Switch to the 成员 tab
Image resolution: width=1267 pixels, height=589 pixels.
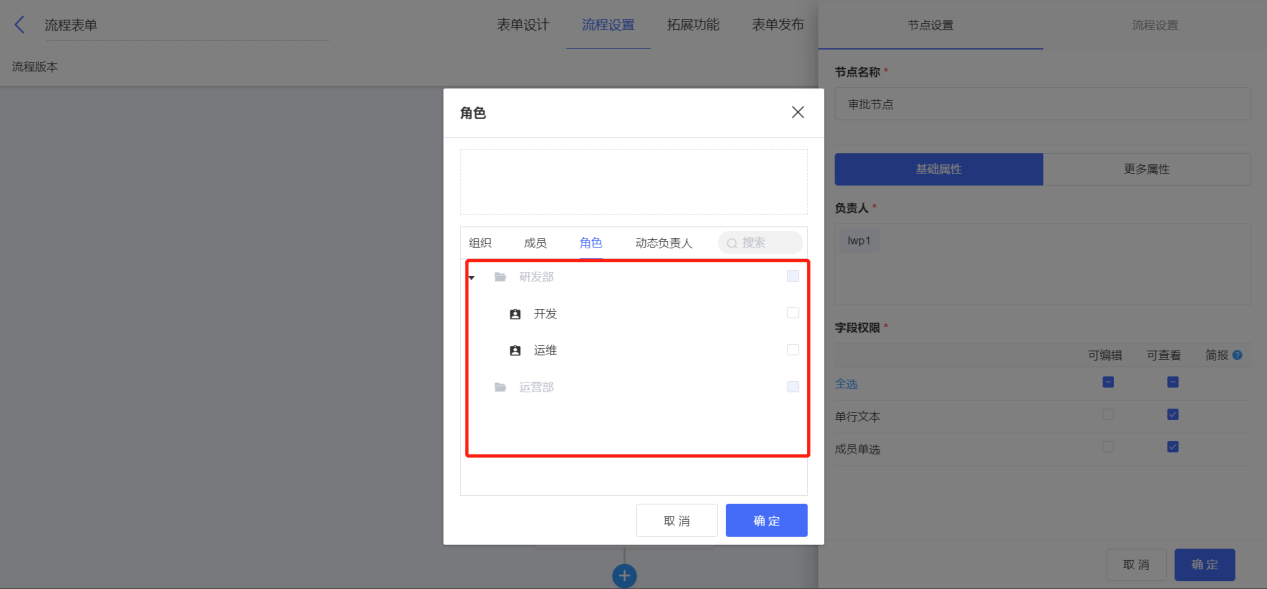pyautogui.click(x=535, y=243)
